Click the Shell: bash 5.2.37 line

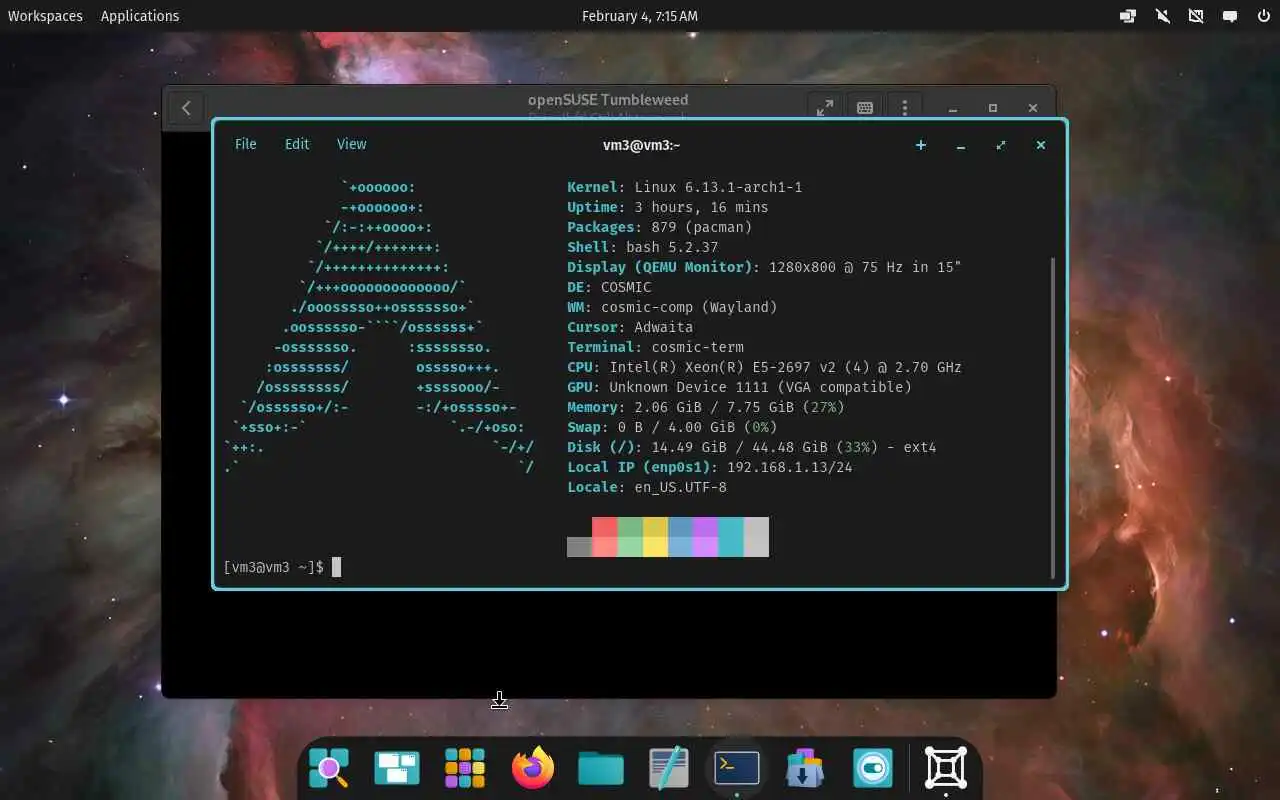click(643, 247)
